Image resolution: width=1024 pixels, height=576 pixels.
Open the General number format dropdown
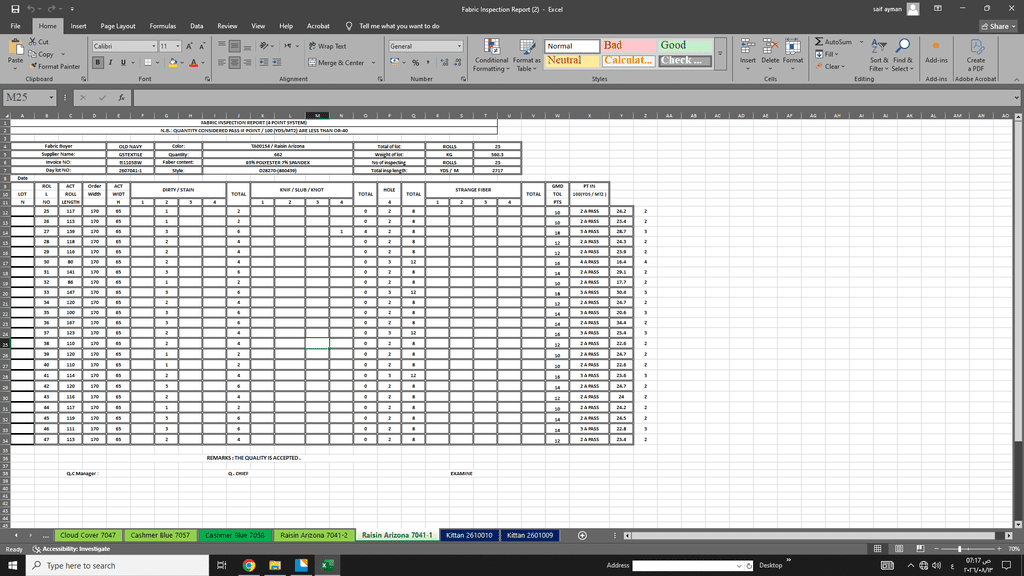pyautogui.click(x=459, y=46)
